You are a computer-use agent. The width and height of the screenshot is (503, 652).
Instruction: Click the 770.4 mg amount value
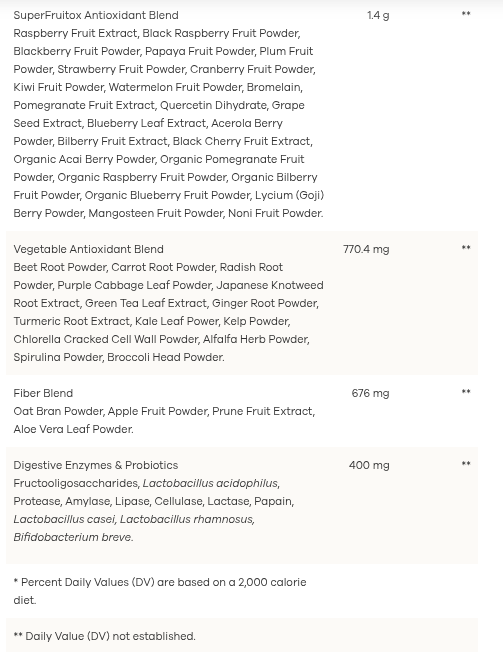click(x=366, y=249)
